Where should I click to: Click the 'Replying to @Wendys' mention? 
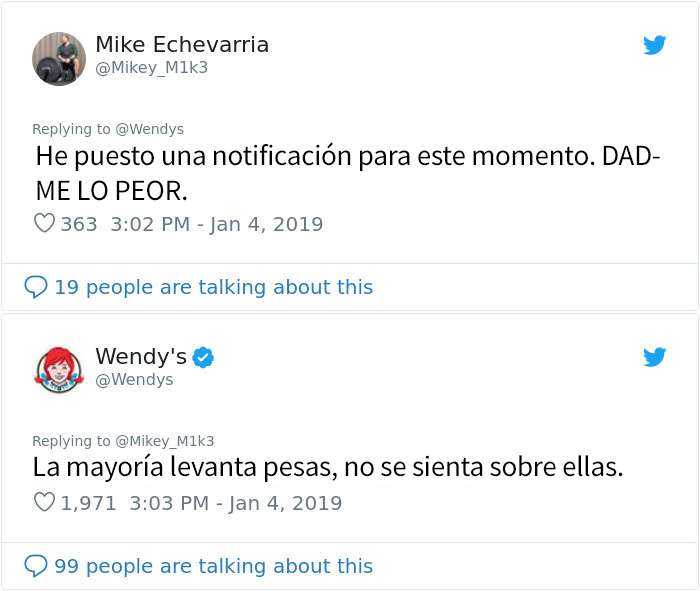(148, 129)
